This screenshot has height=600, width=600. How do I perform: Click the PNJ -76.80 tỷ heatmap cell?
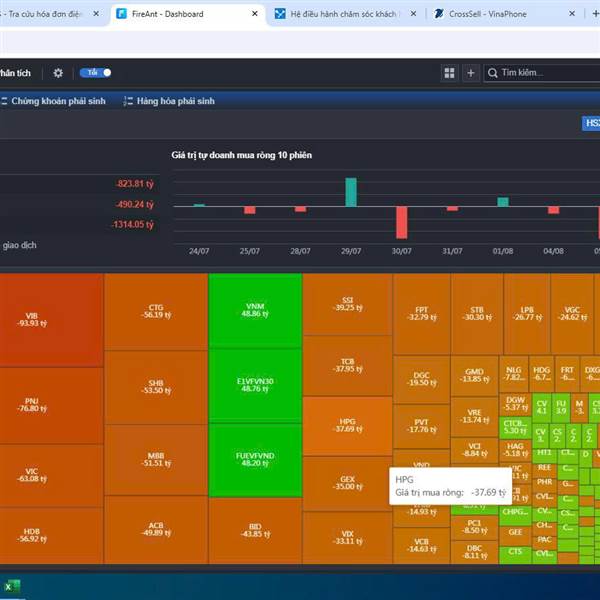click(x=51, y=405)
